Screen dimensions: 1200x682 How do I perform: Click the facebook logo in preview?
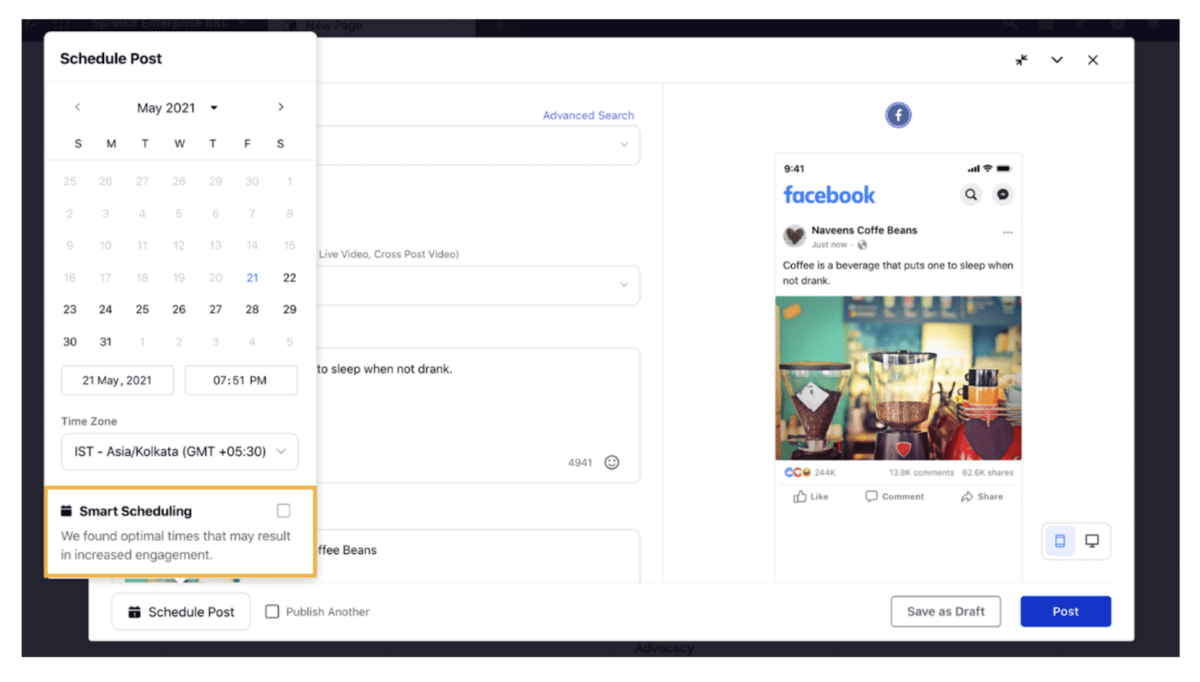pos(829,195)
